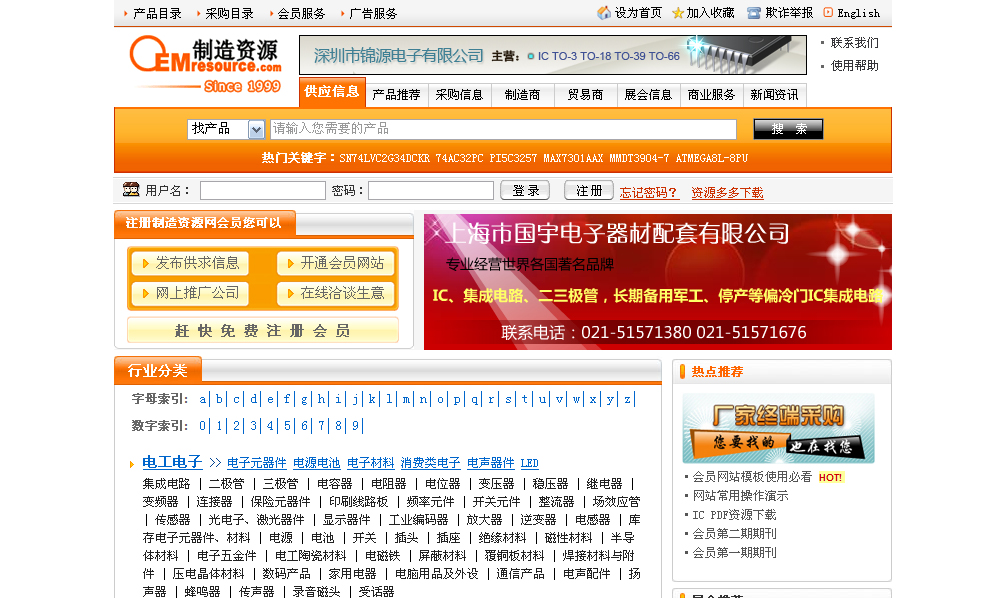Click the 赶快免费注册会员 button
This screenshot has width=1007, height=598.
tap(263, 331)
